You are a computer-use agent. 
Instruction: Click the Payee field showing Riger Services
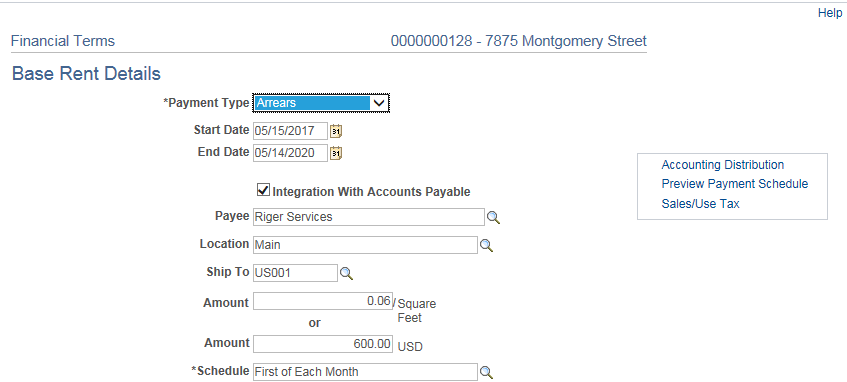(x=369, y=217)
